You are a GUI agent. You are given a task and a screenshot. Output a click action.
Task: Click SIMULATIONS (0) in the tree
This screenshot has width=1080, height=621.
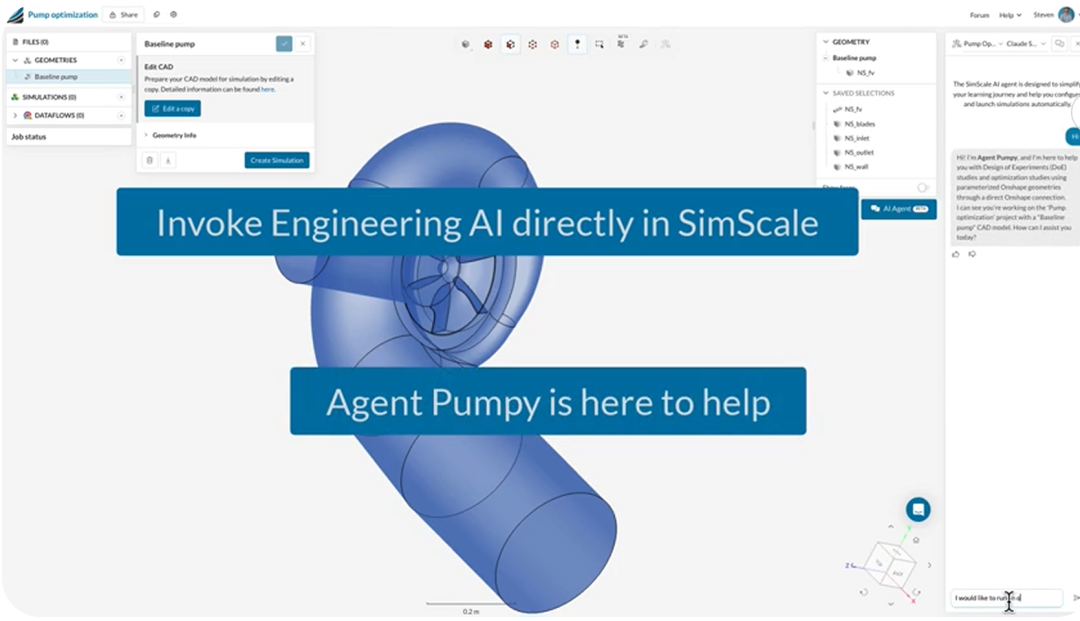pyautogui.click(x=49, y=97)
